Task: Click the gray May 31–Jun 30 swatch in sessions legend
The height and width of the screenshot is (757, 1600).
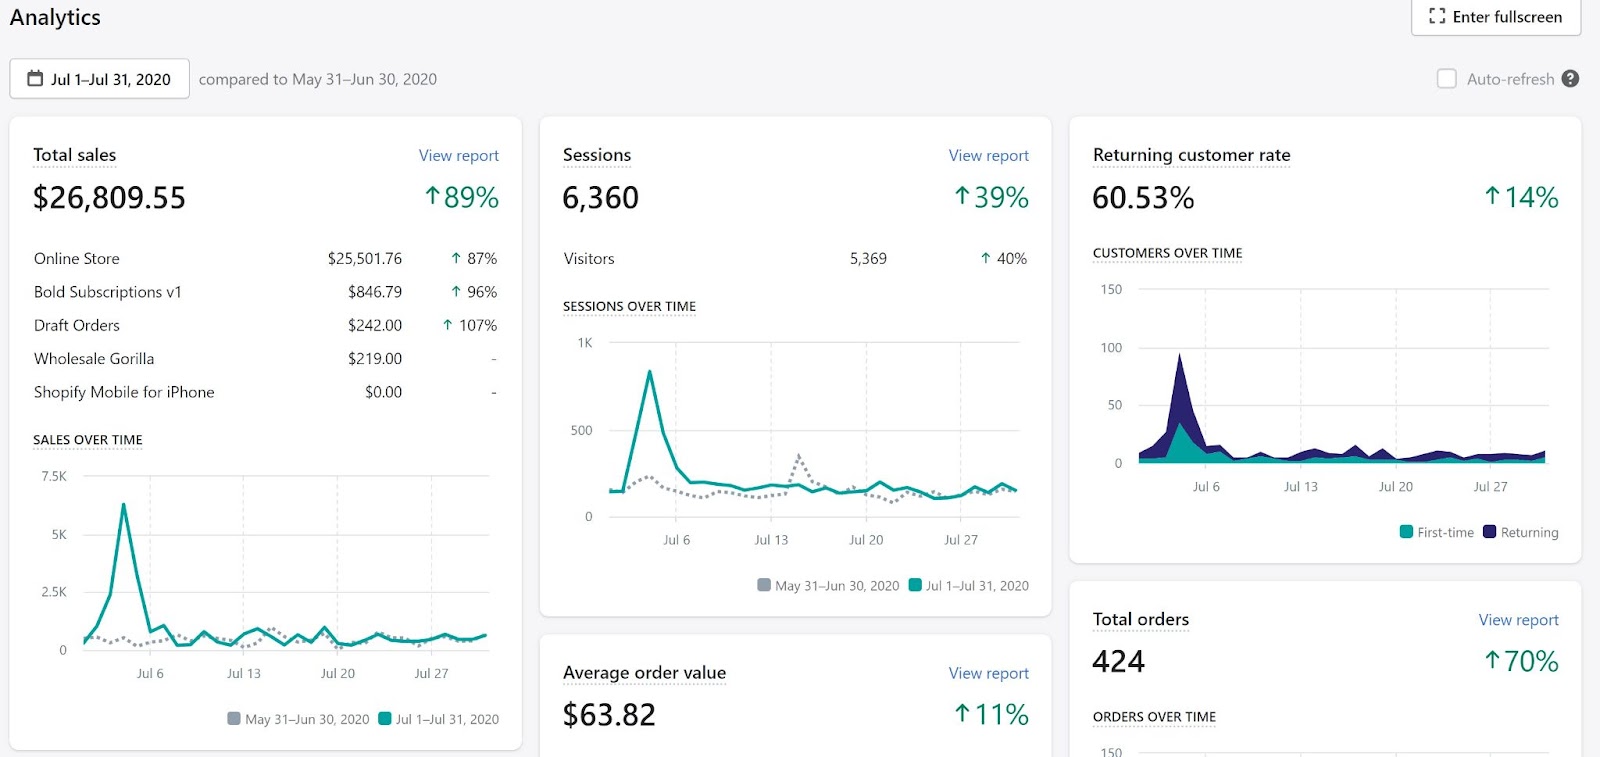Action: pos(764,585)
